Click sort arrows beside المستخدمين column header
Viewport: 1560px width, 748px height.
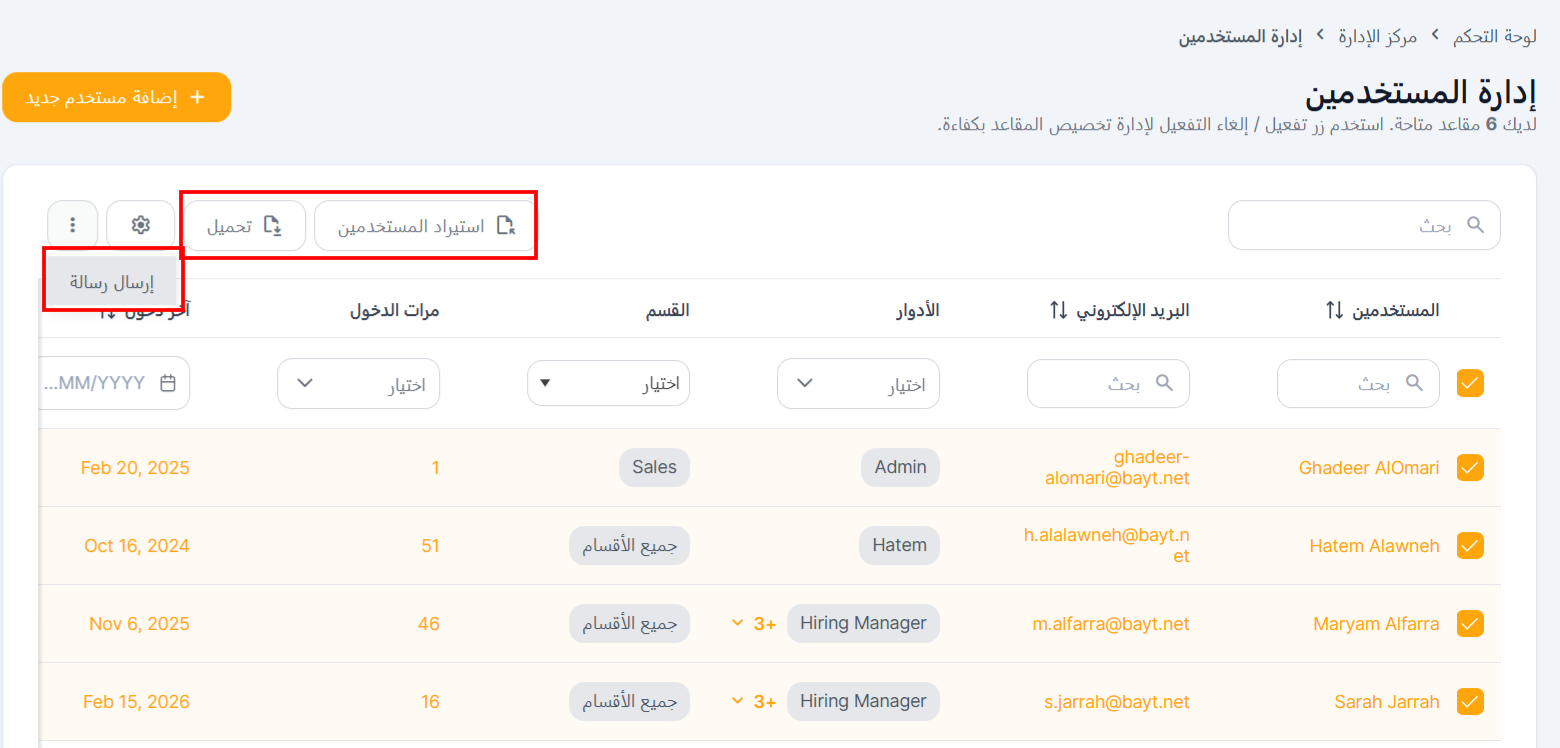pos(1334,310)
